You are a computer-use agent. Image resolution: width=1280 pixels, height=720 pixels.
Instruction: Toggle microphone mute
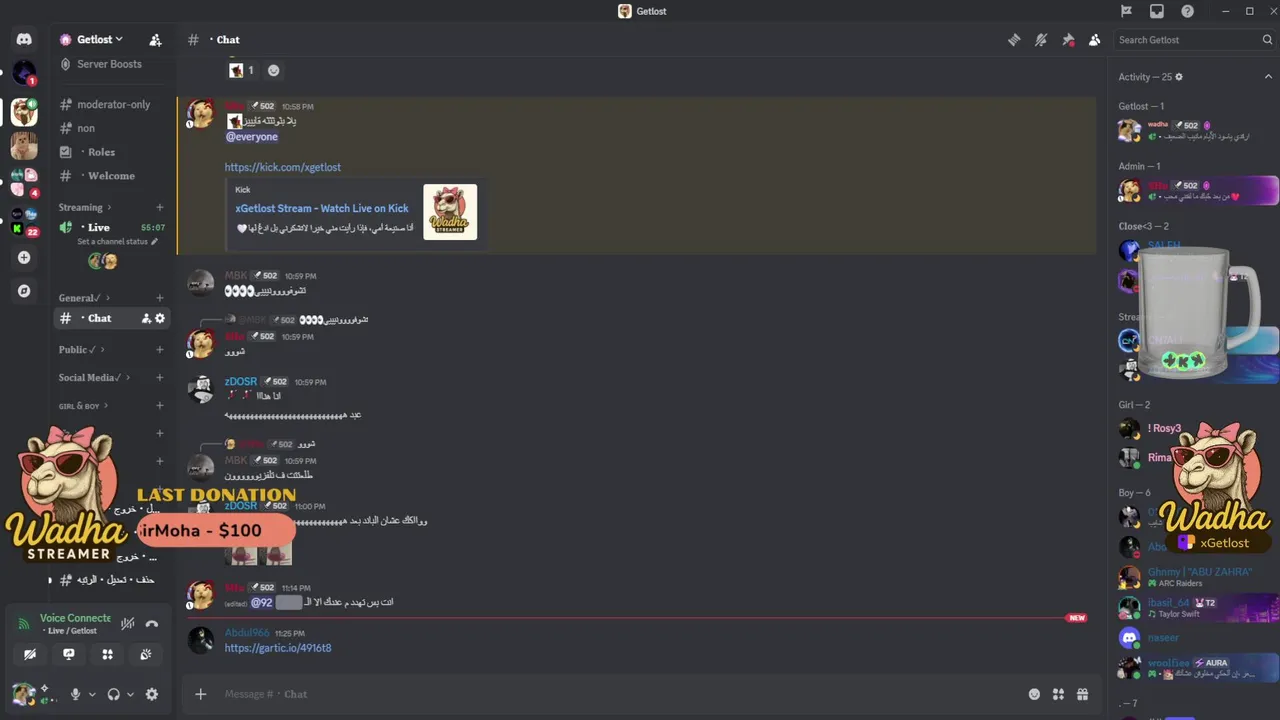point(75,694)
